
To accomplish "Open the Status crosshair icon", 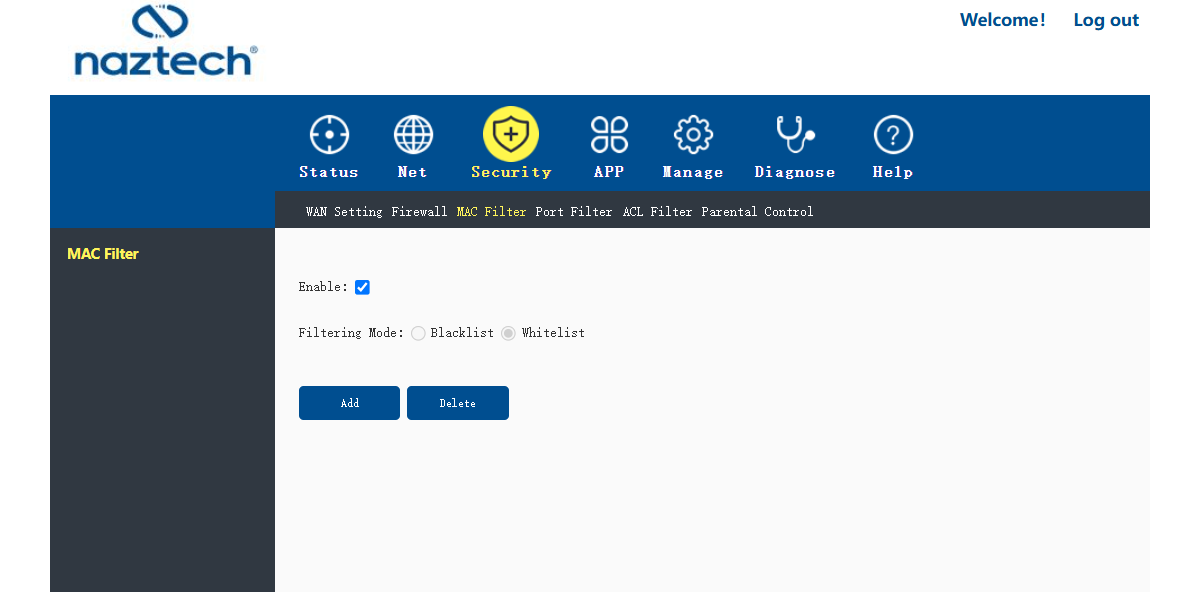I will pos(329,135).
